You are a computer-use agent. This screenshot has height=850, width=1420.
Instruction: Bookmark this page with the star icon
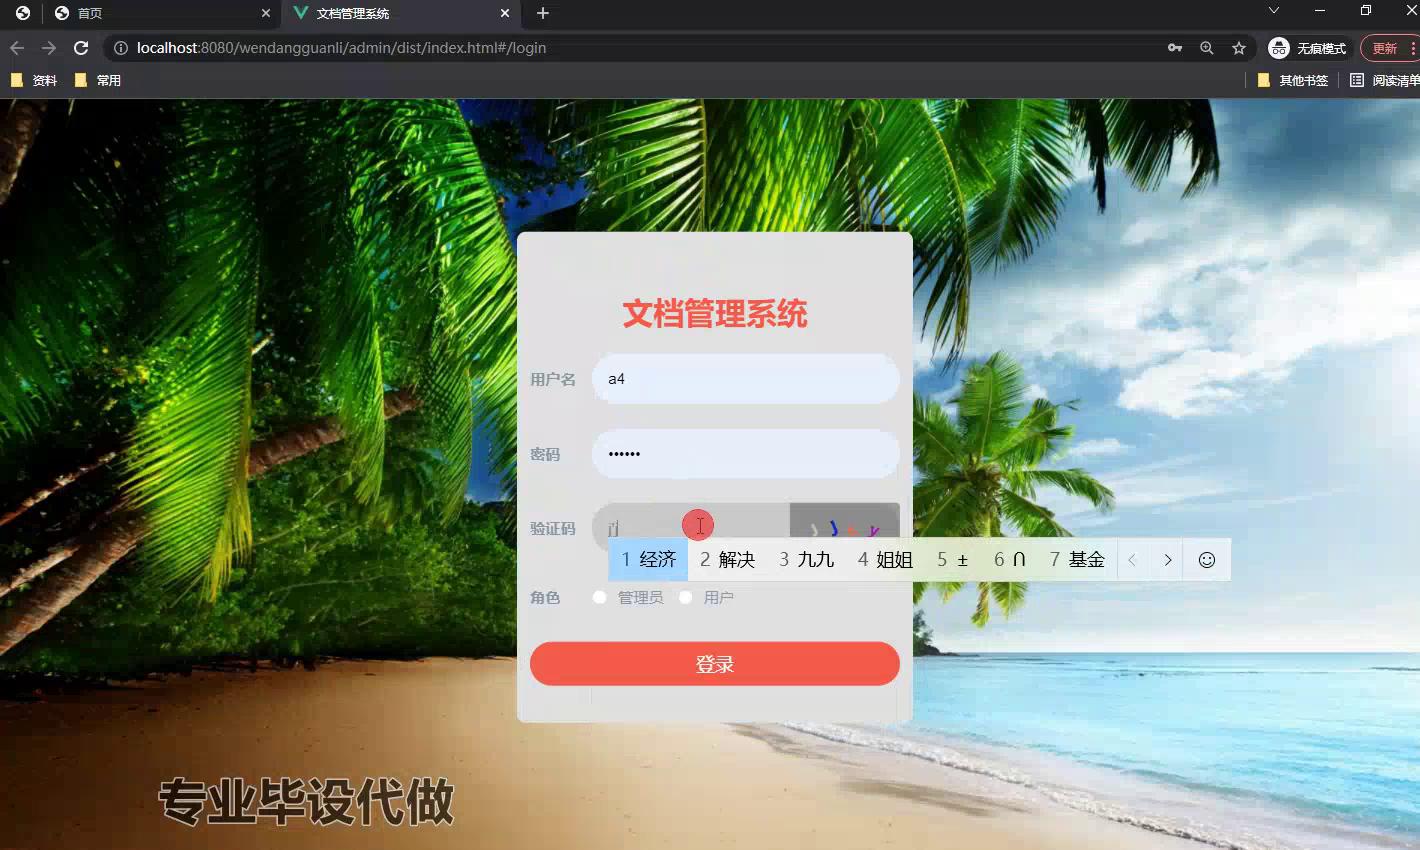[x=1239, y=48]
